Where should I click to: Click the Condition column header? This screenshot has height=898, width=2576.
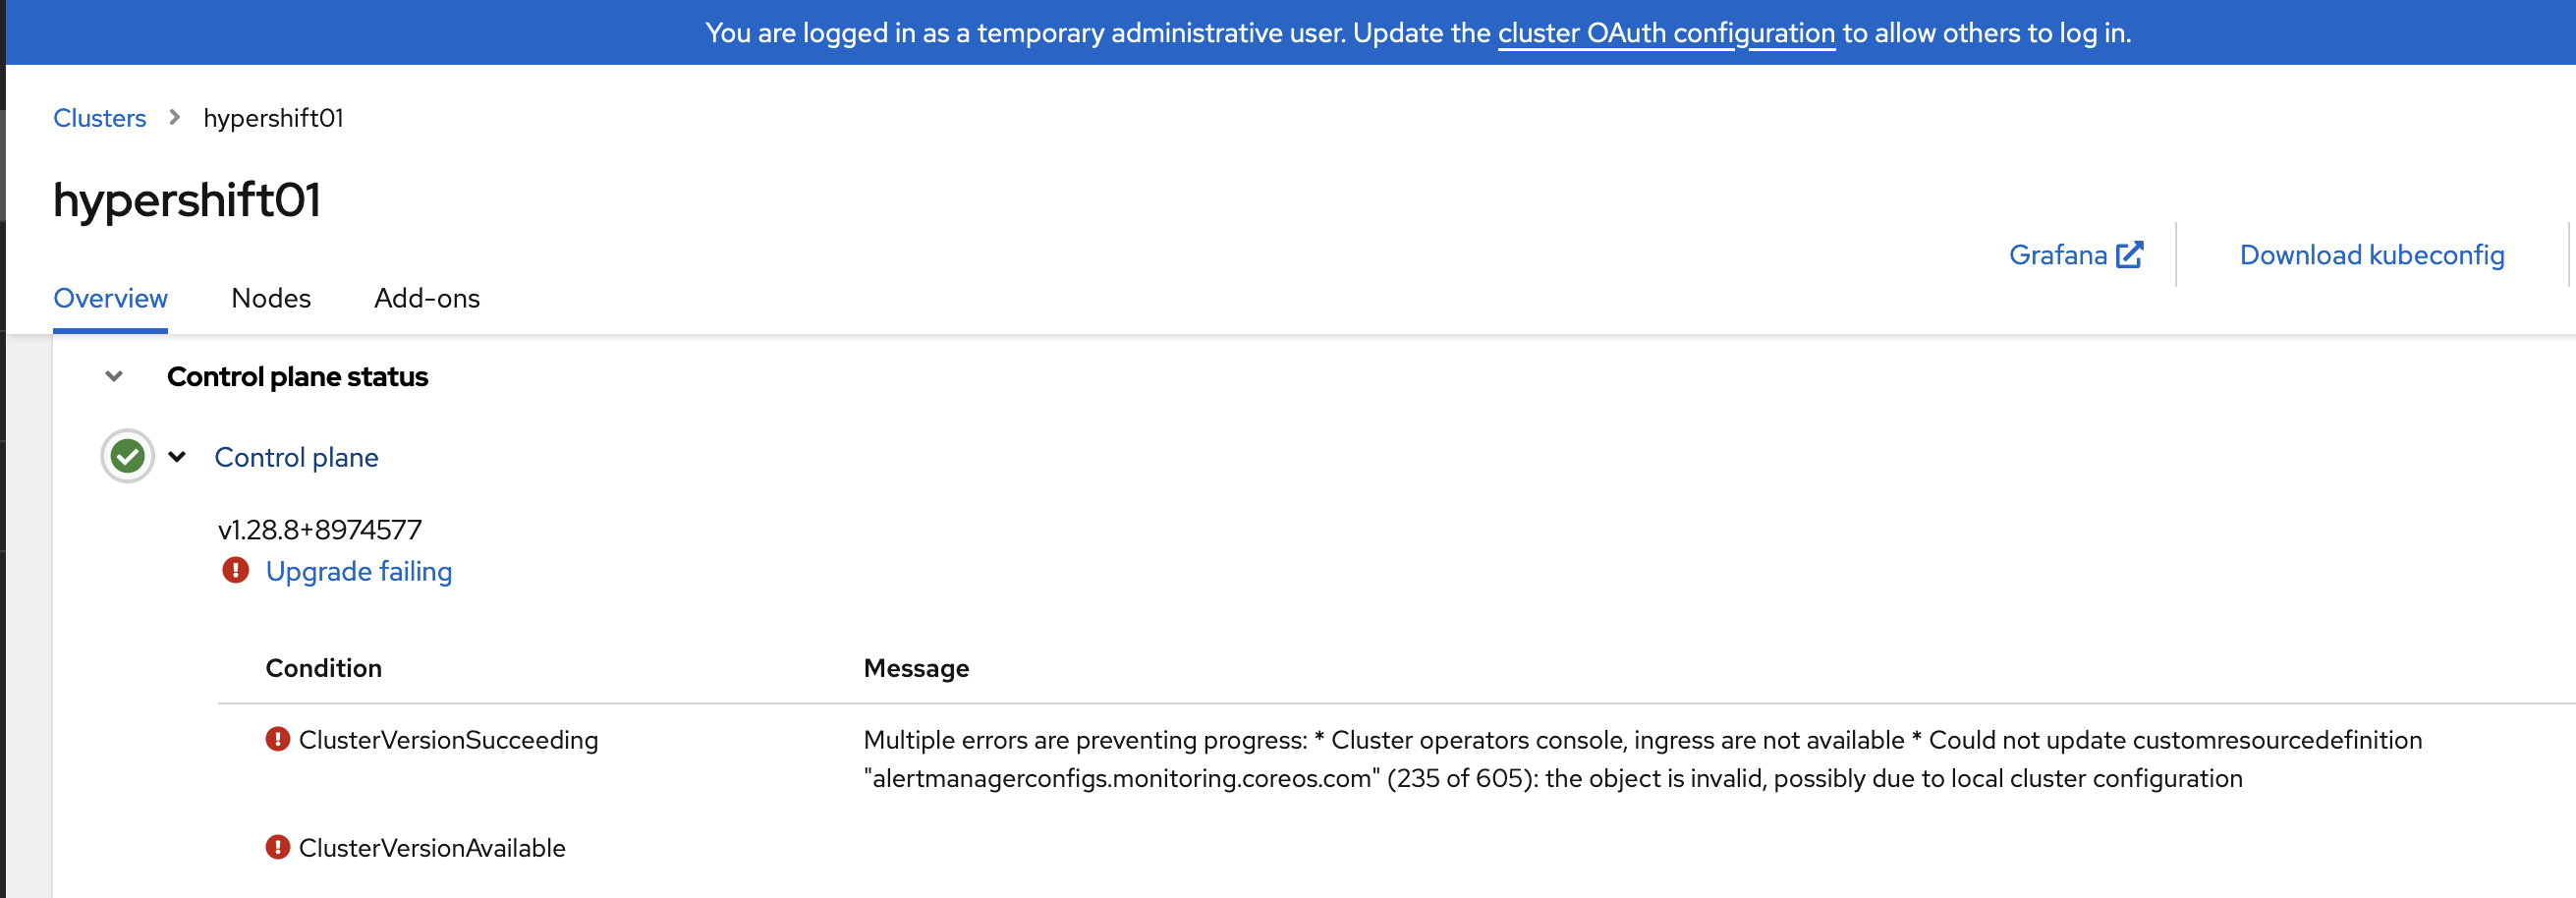(323, 668)
